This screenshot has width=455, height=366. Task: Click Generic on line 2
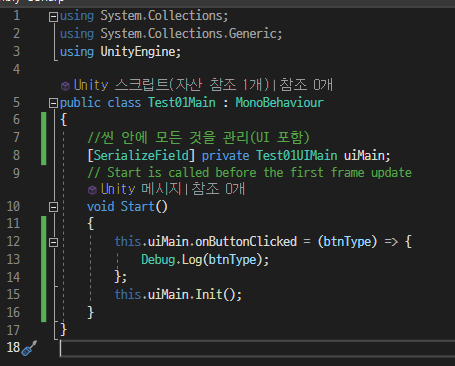pos(252,34)
